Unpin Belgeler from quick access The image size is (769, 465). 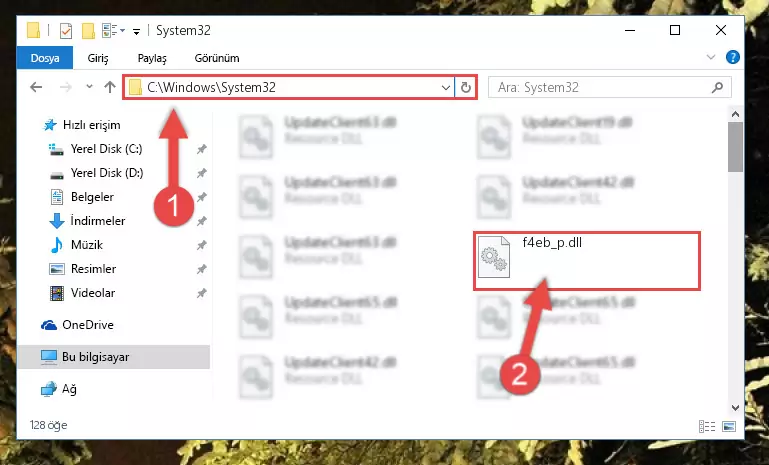coord(202,197)
